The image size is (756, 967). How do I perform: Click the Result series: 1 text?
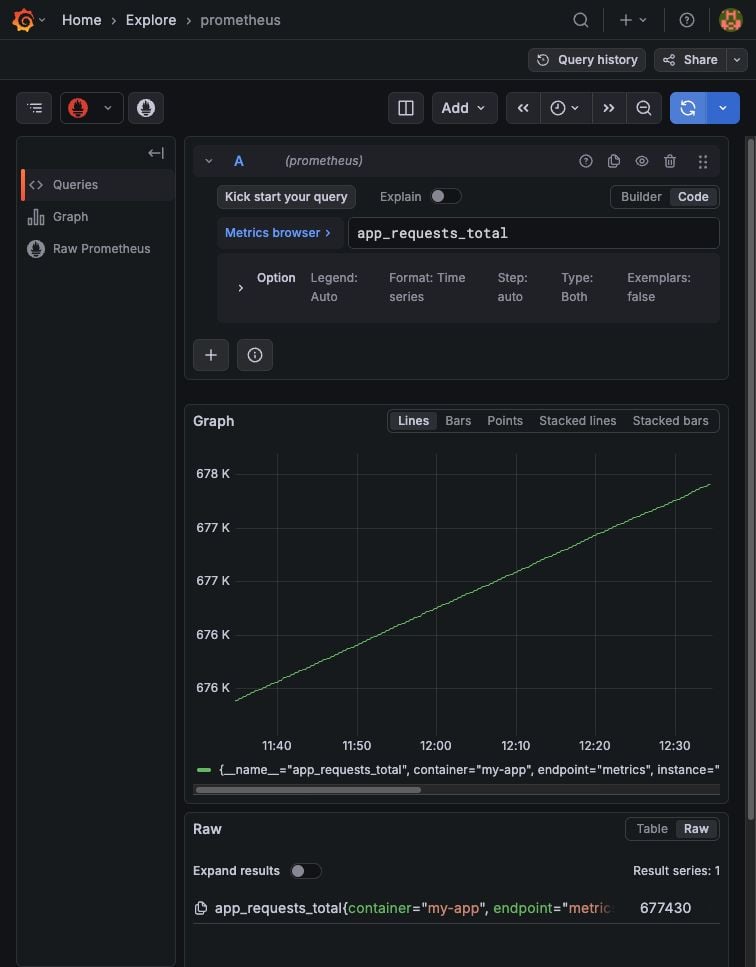point(676,871)
